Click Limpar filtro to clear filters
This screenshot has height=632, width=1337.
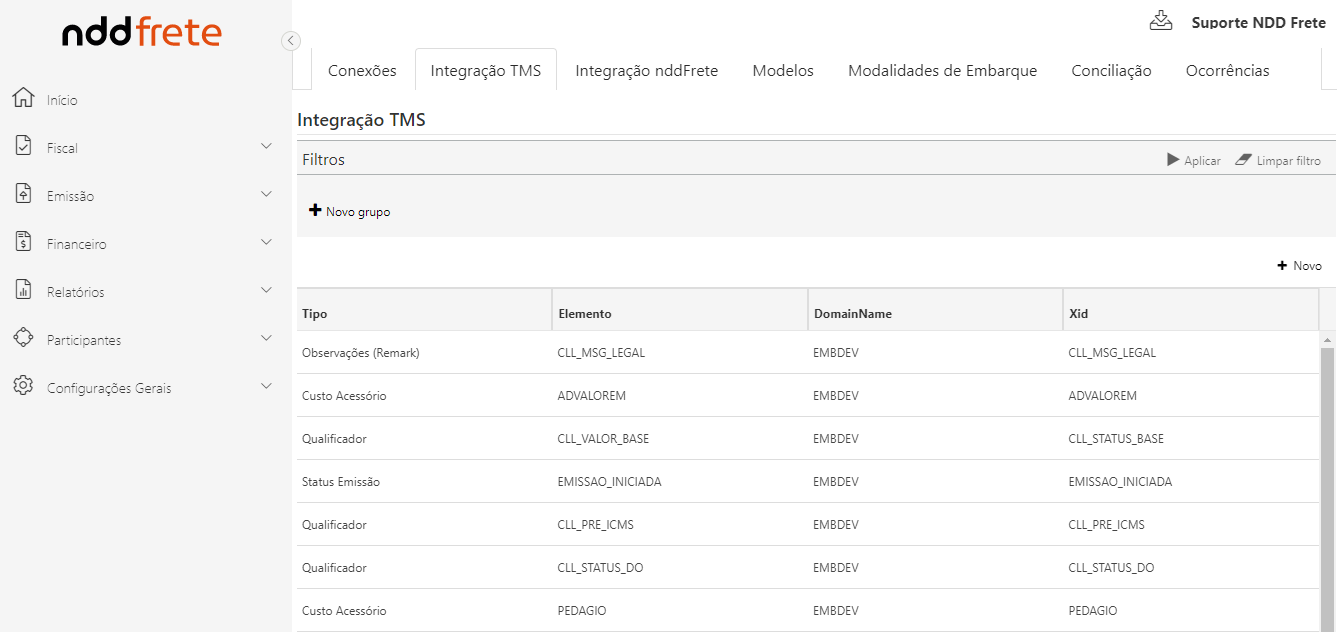click(x=1278, y=161)
